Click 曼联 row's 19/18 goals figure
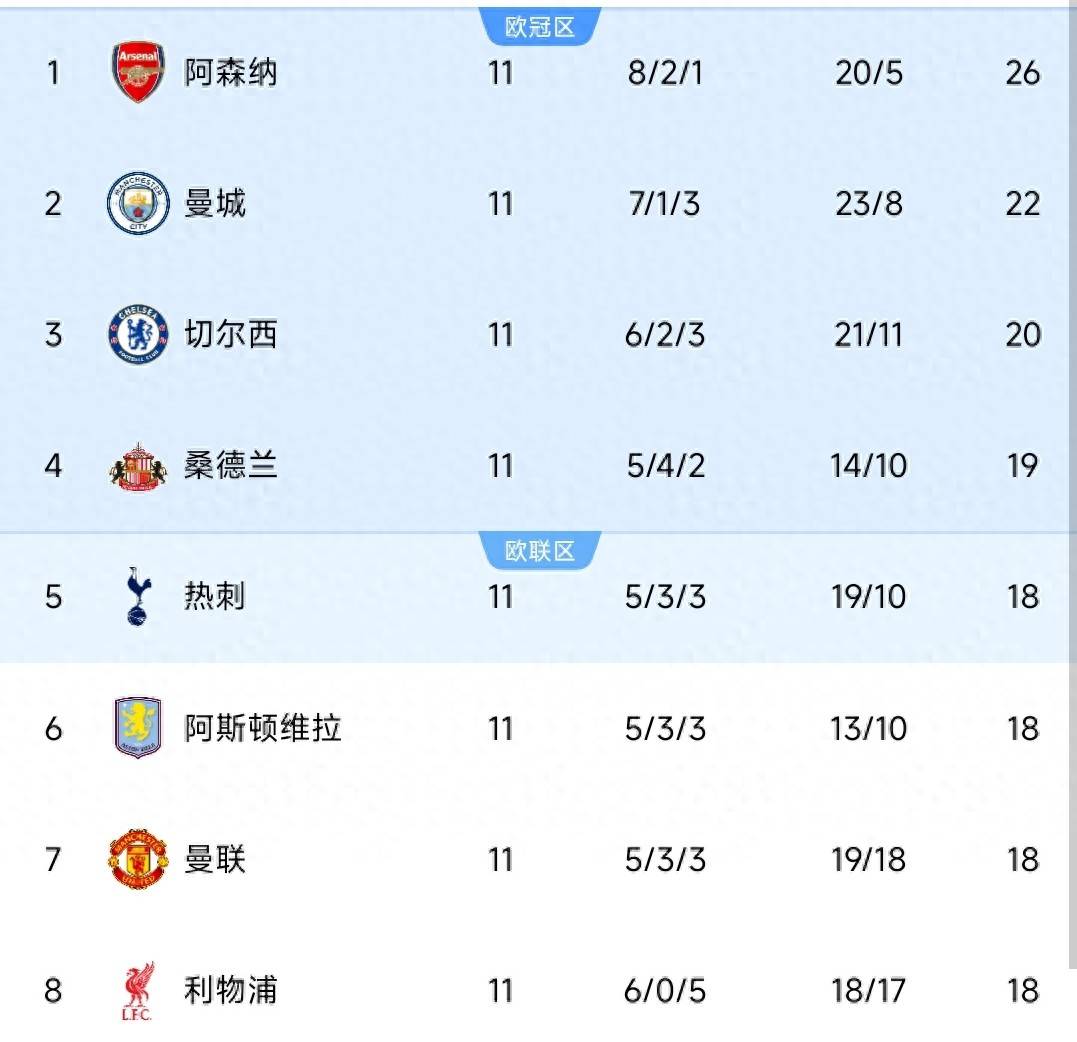 869,859
